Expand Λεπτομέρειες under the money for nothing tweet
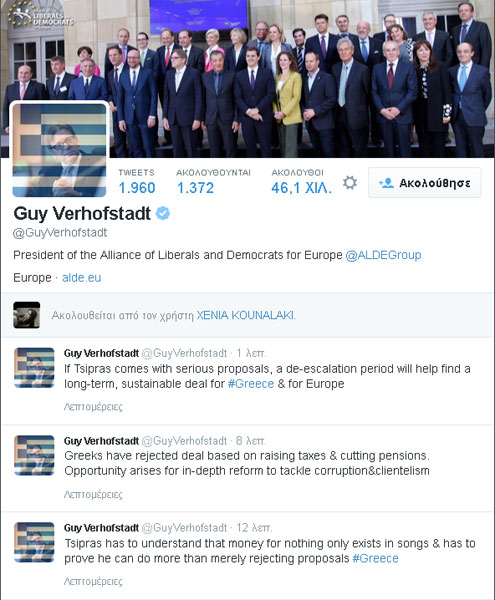Viewport: 495px width, 600px height. [x=93, y=582]
